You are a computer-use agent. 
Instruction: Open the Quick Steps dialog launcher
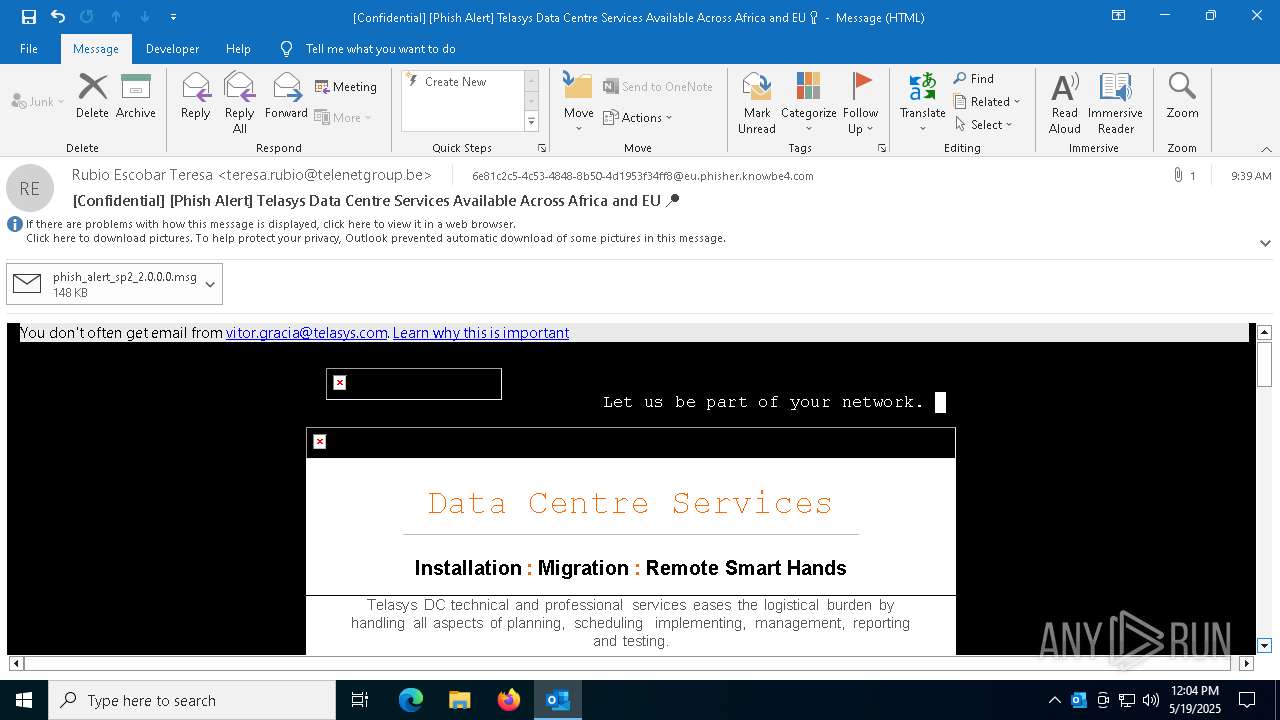point(542,148)
